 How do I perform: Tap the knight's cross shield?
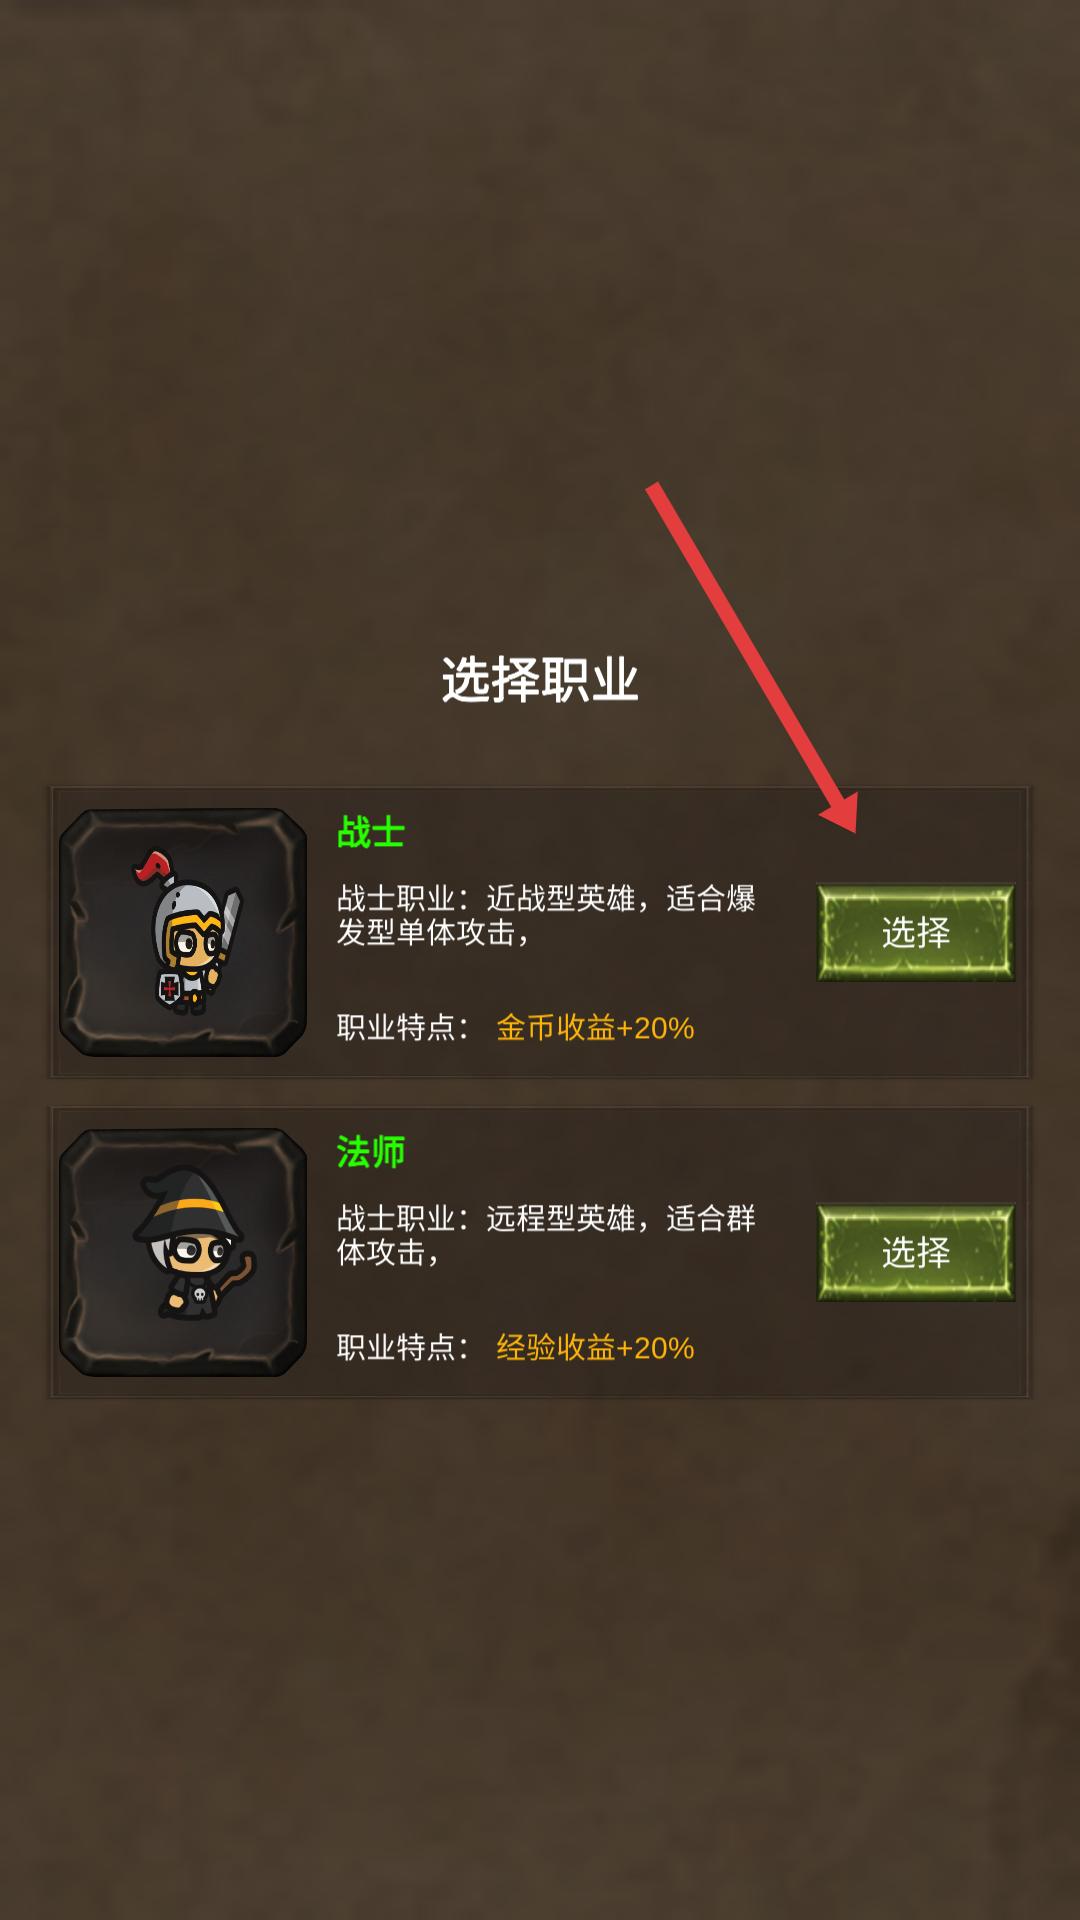point(168,989)
